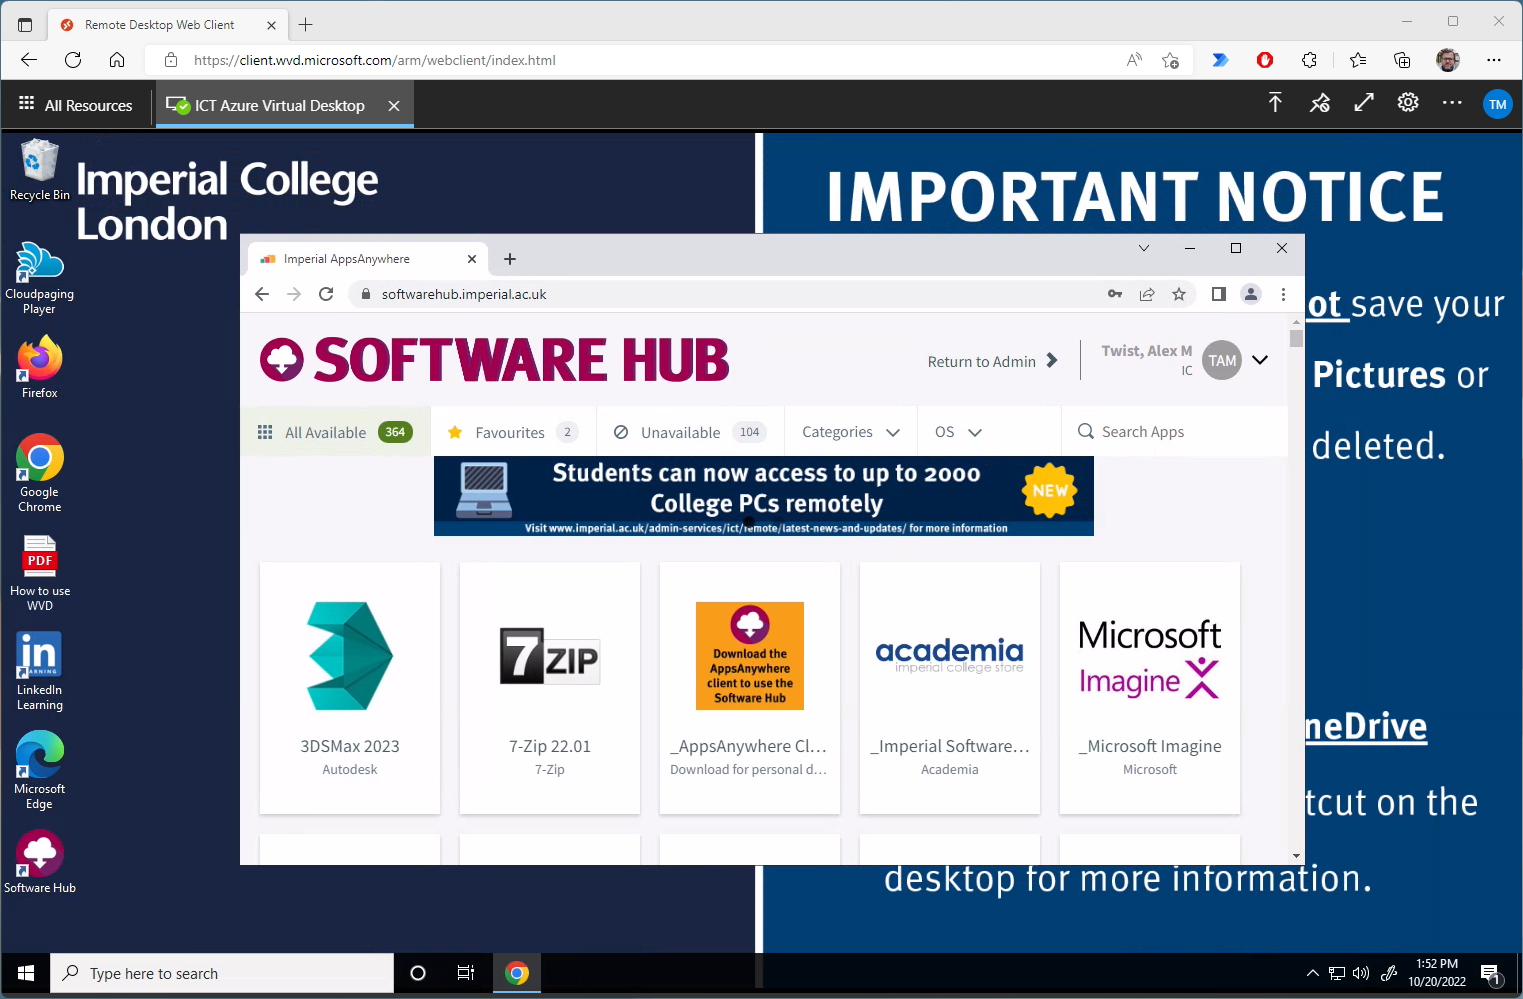Open Task View on the taskbar
The image size is (1523, 999).
pyautogui.click(x=466, y=973)
